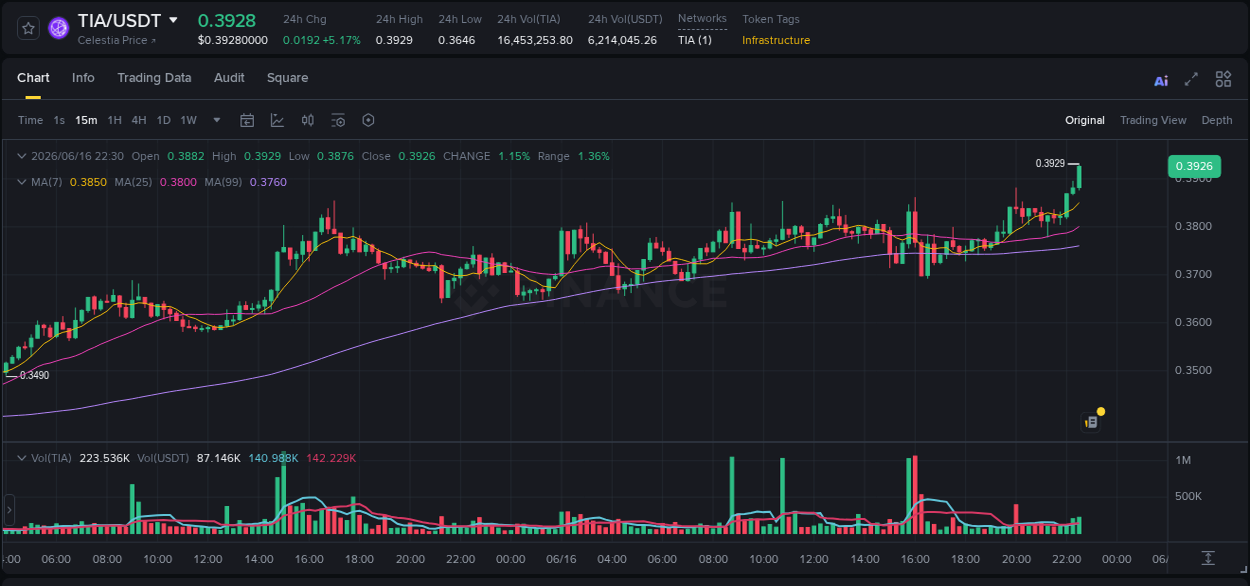This screenshot has width=1250, height=586.
Task: Click the CHANGE 1.15% value
Action: coord(514,156)
